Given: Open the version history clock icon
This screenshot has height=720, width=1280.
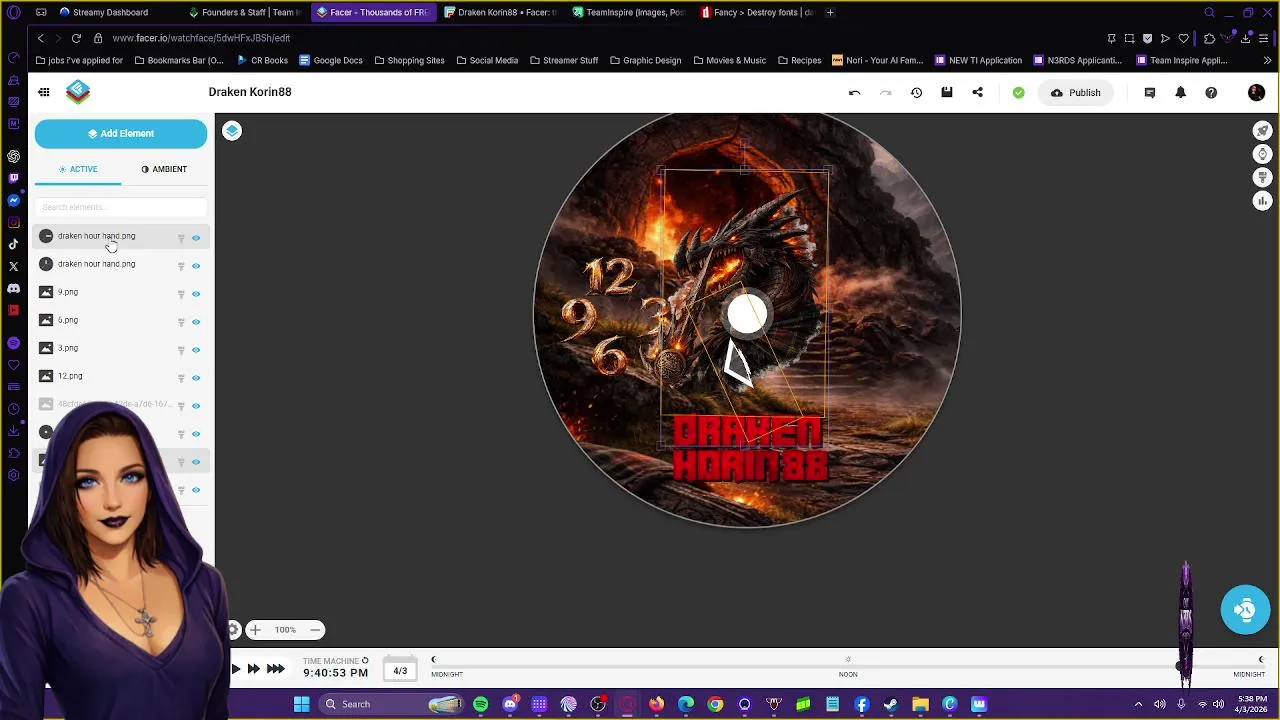Looking at the screenshot, I should (x=916, y=93).
